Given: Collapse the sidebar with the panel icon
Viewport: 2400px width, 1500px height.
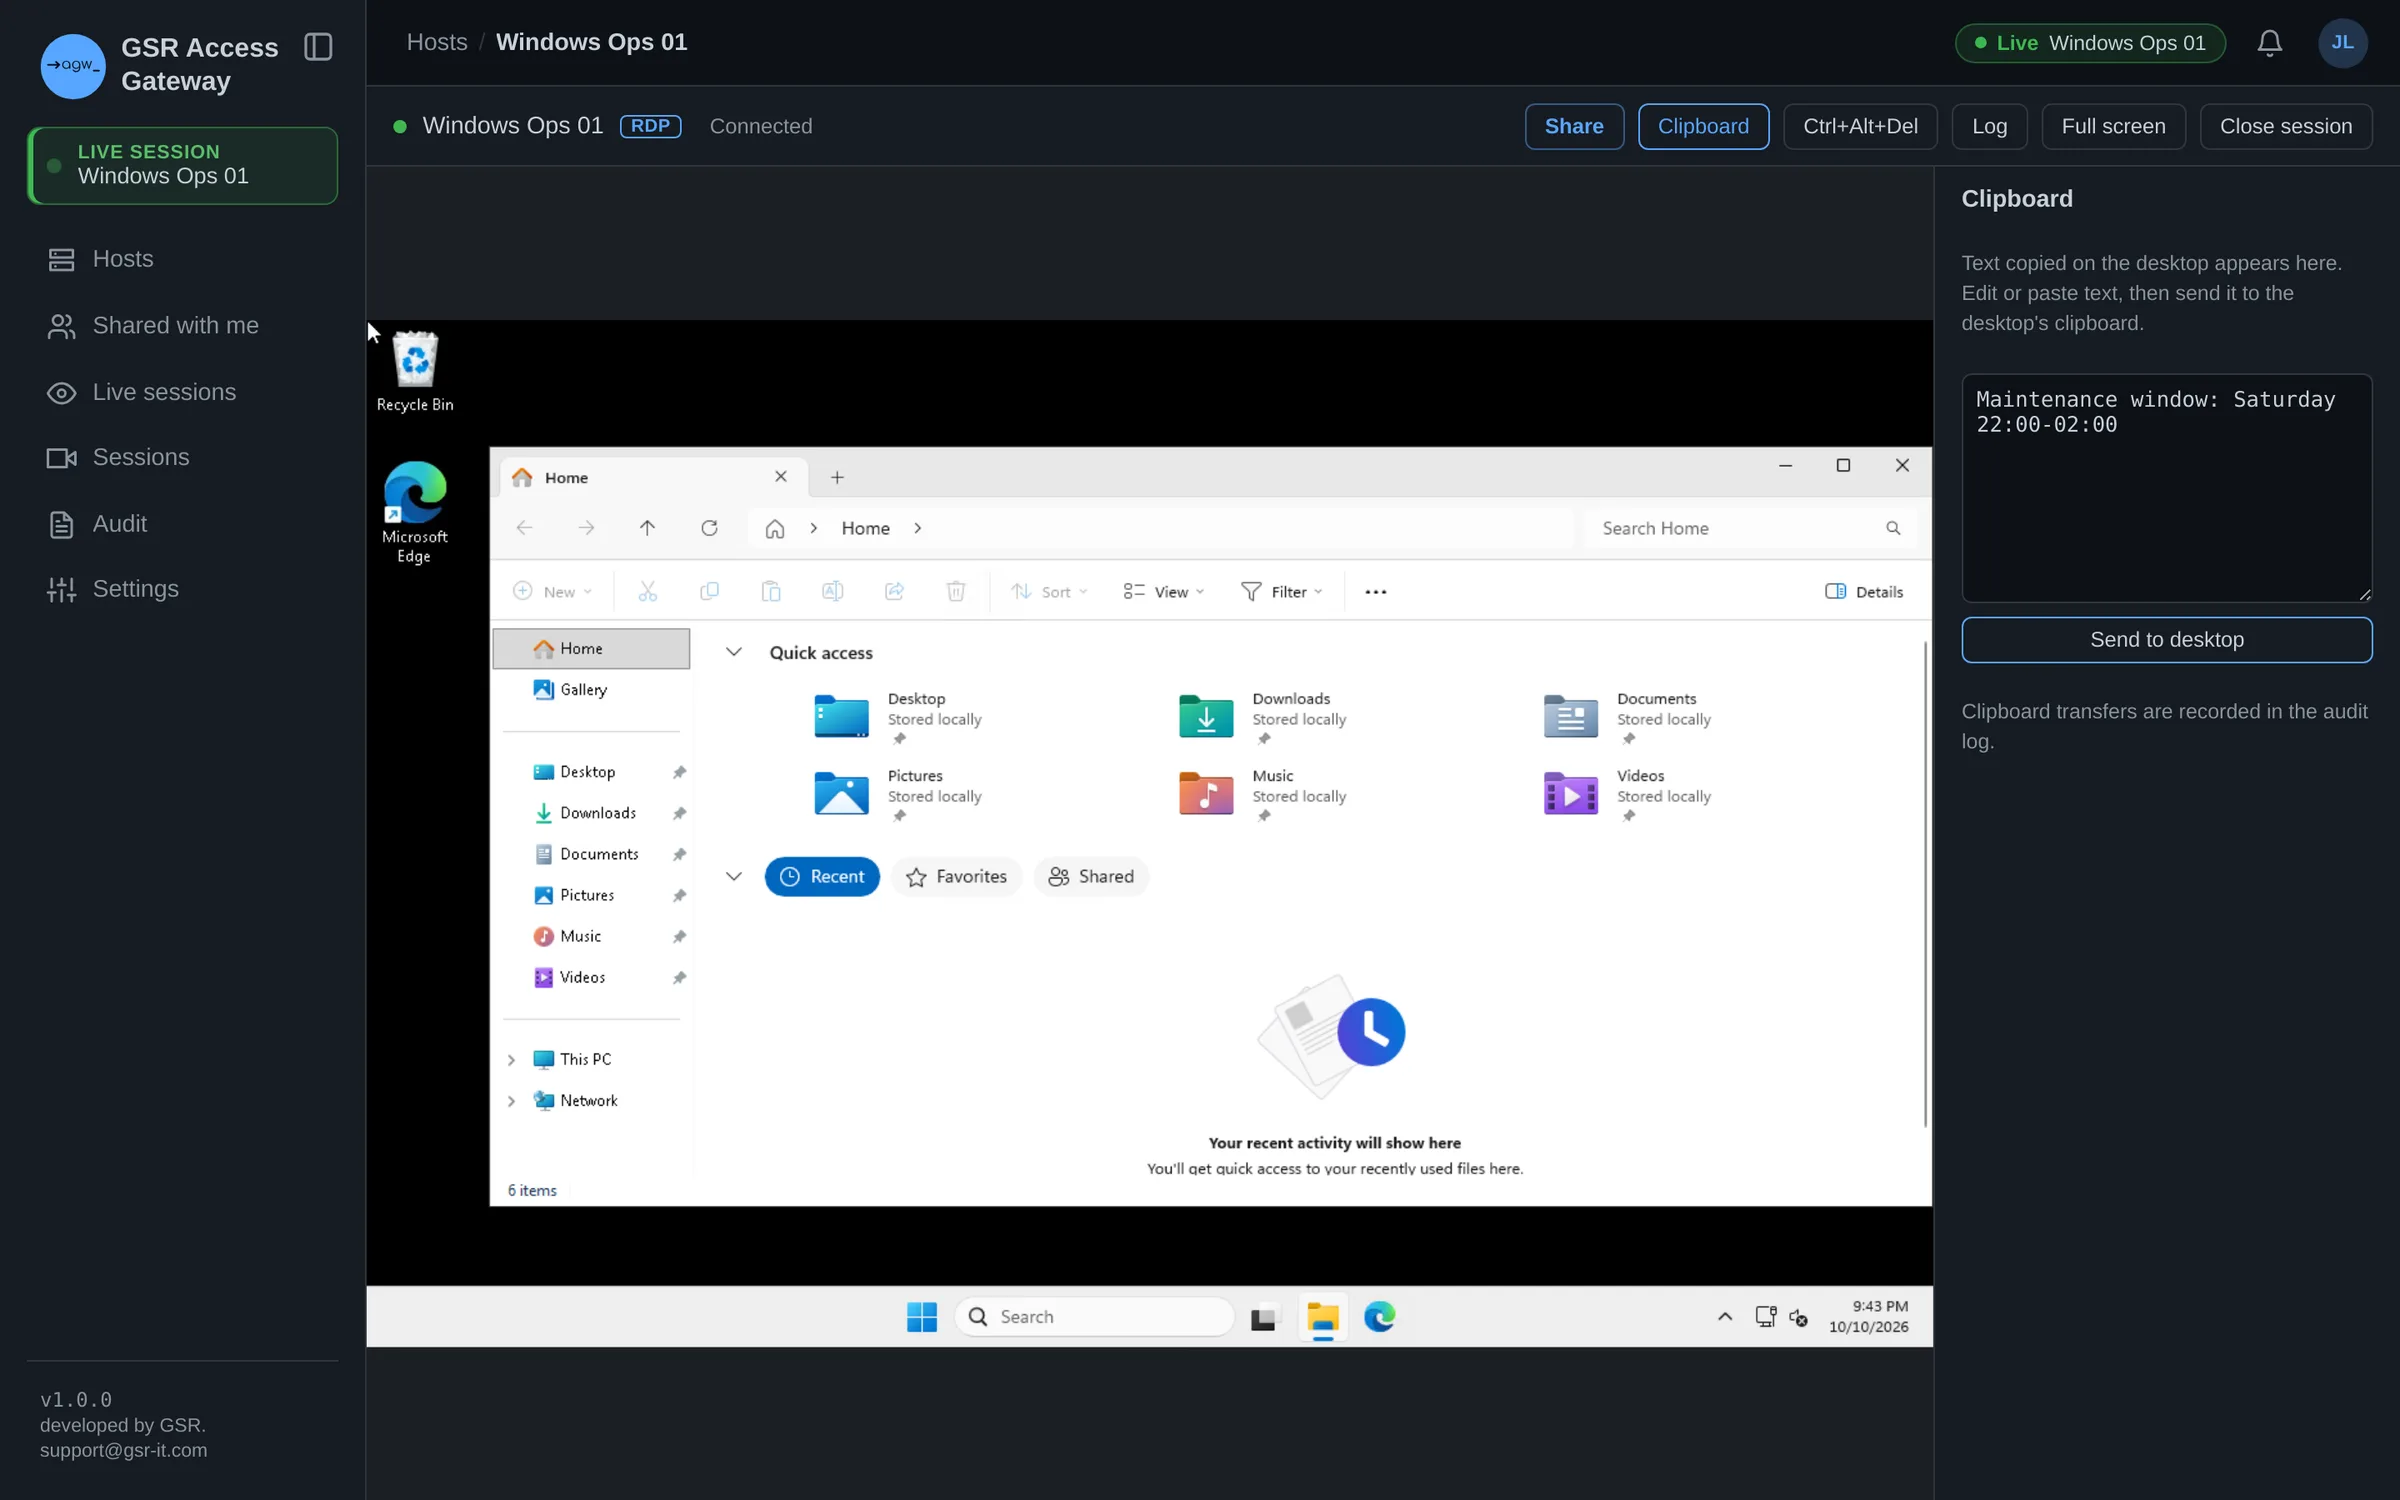Looking at the screenshot, I should pos(318,47).
